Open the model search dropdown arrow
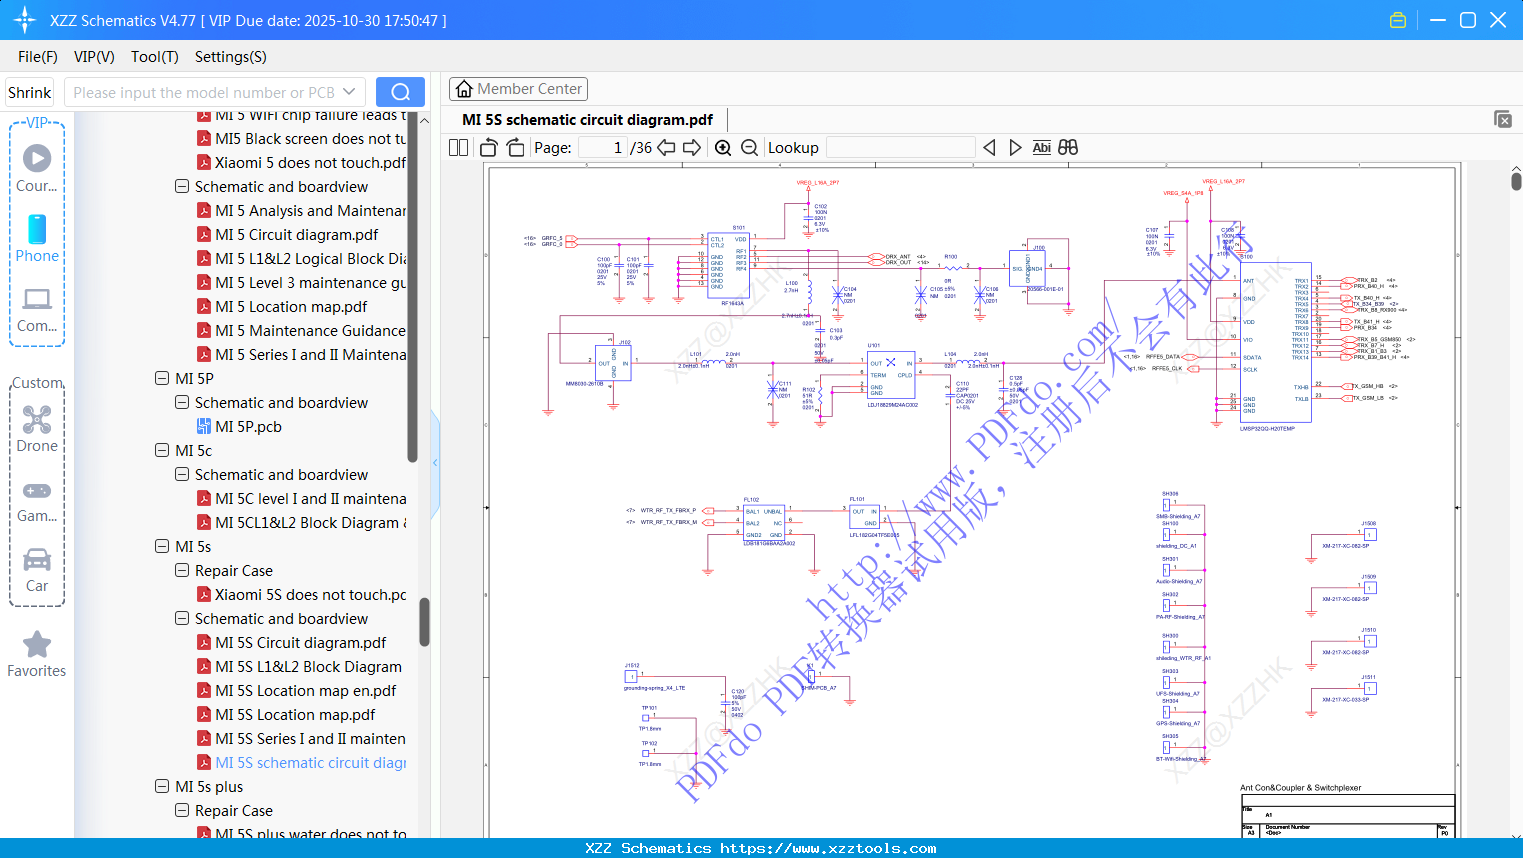This screenshot has width=1523, height=858. pyautogui.click(x=348, y=91)
